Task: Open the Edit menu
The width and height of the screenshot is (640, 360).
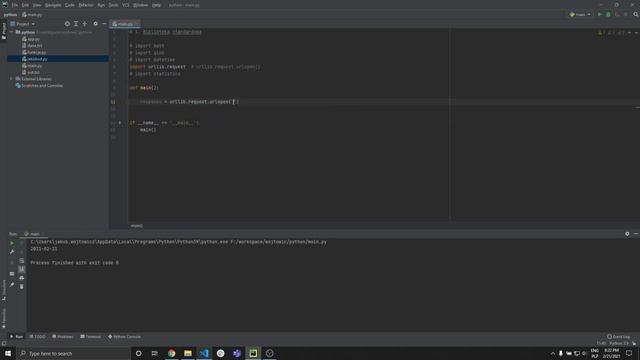Action: 25,5
